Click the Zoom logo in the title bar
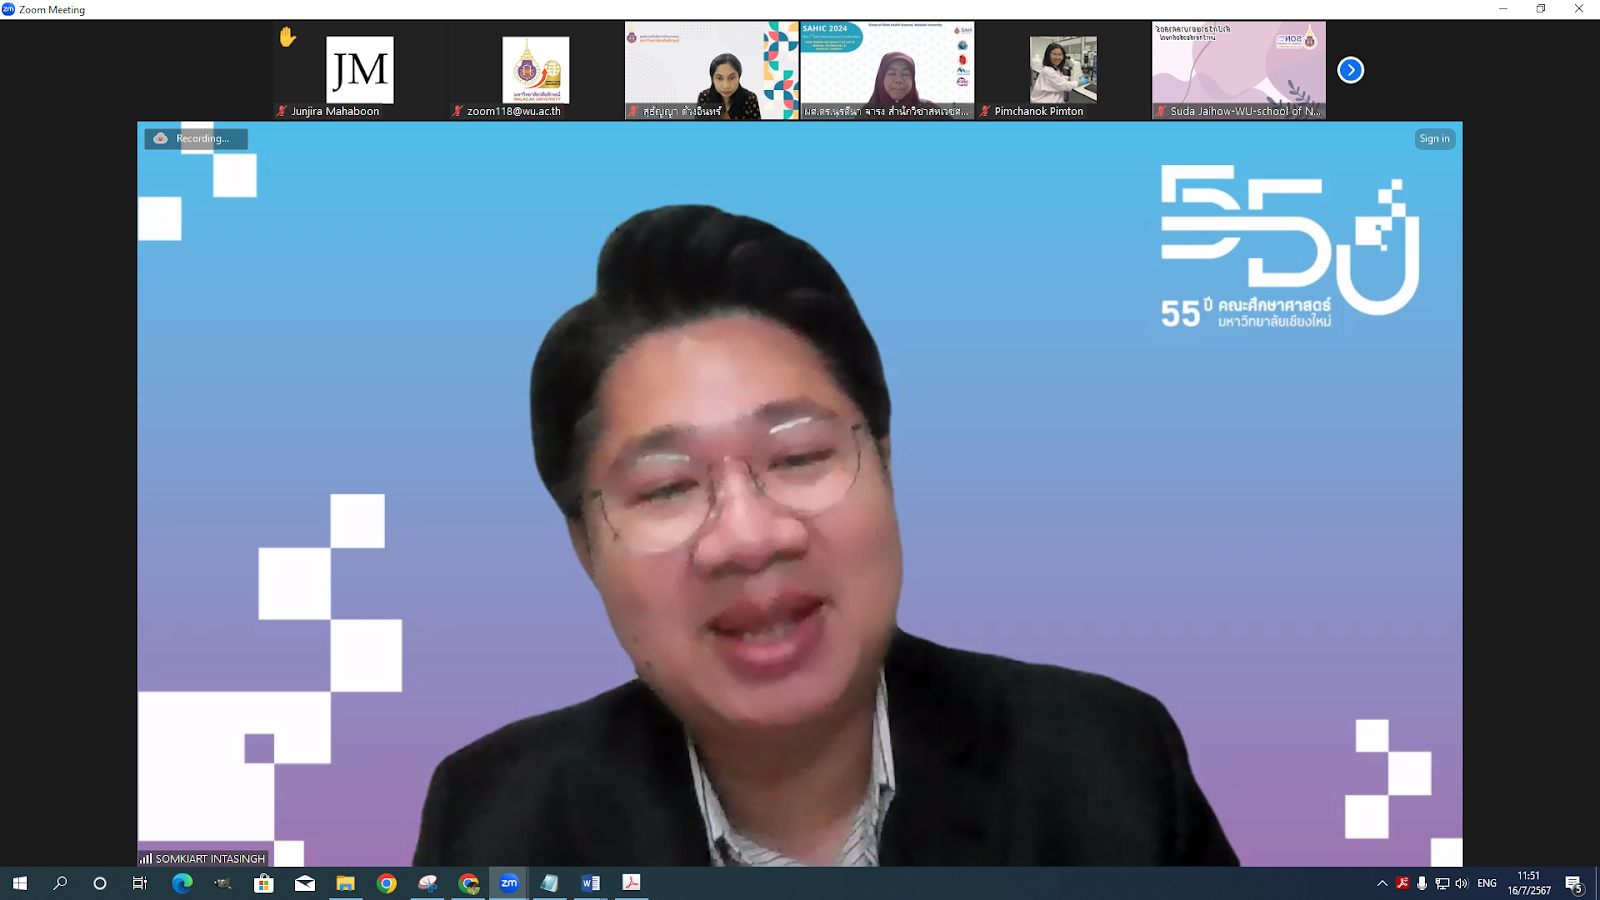Viewport: 1600px width, 900px height. point(9,9)
